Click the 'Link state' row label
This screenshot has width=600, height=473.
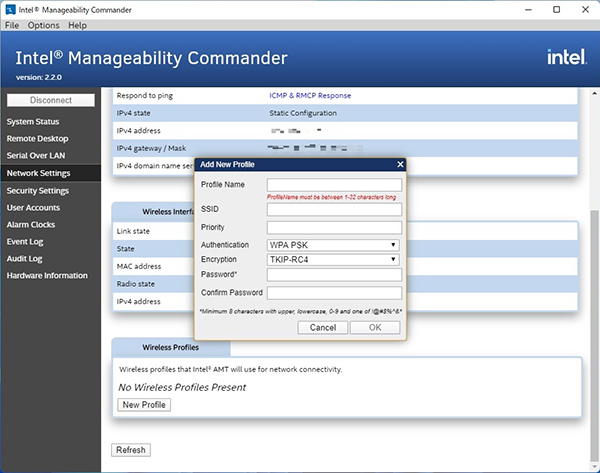(133, 231)
